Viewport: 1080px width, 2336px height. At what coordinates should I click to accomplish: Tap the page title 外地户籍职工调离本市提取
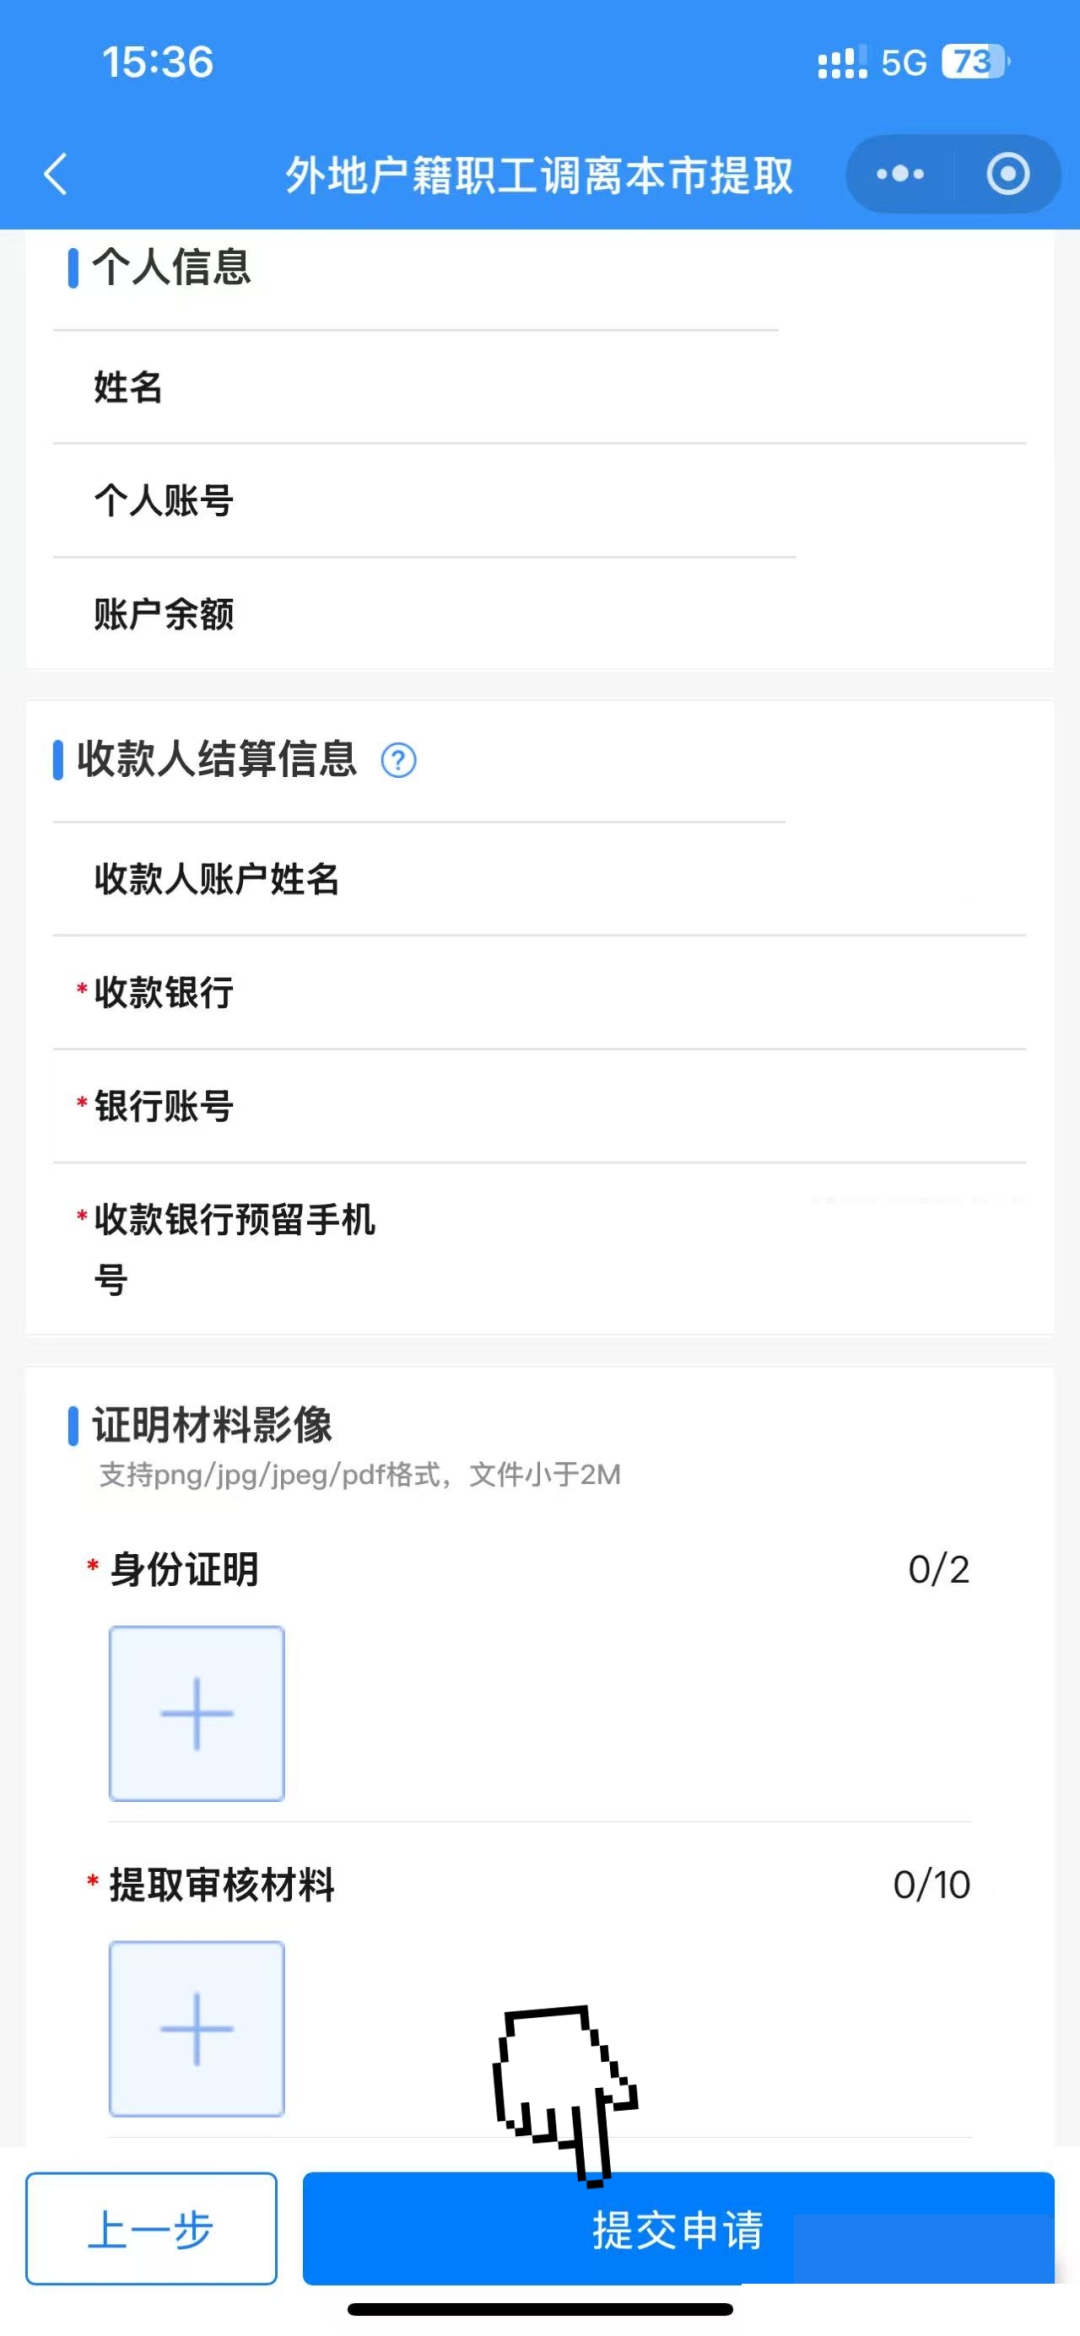(539, 175)
